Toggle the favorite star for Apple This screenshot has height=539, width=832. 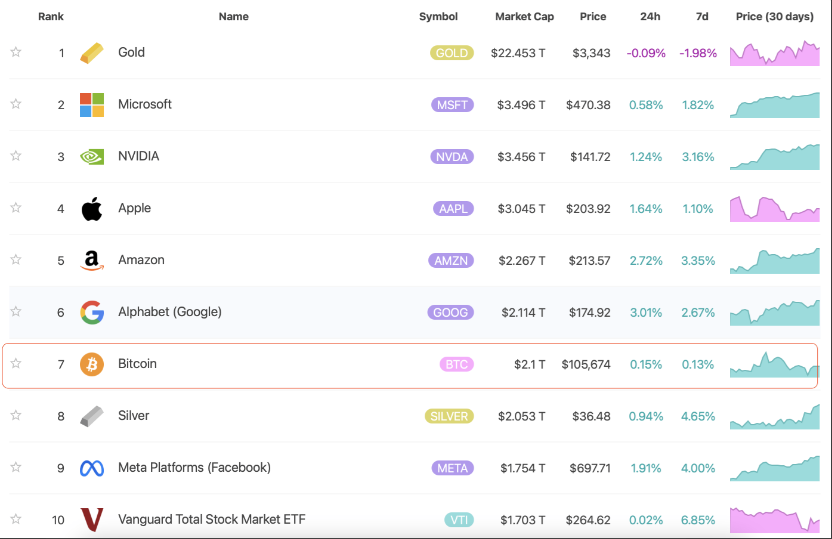pyautogui.click(x=16, y=207)
